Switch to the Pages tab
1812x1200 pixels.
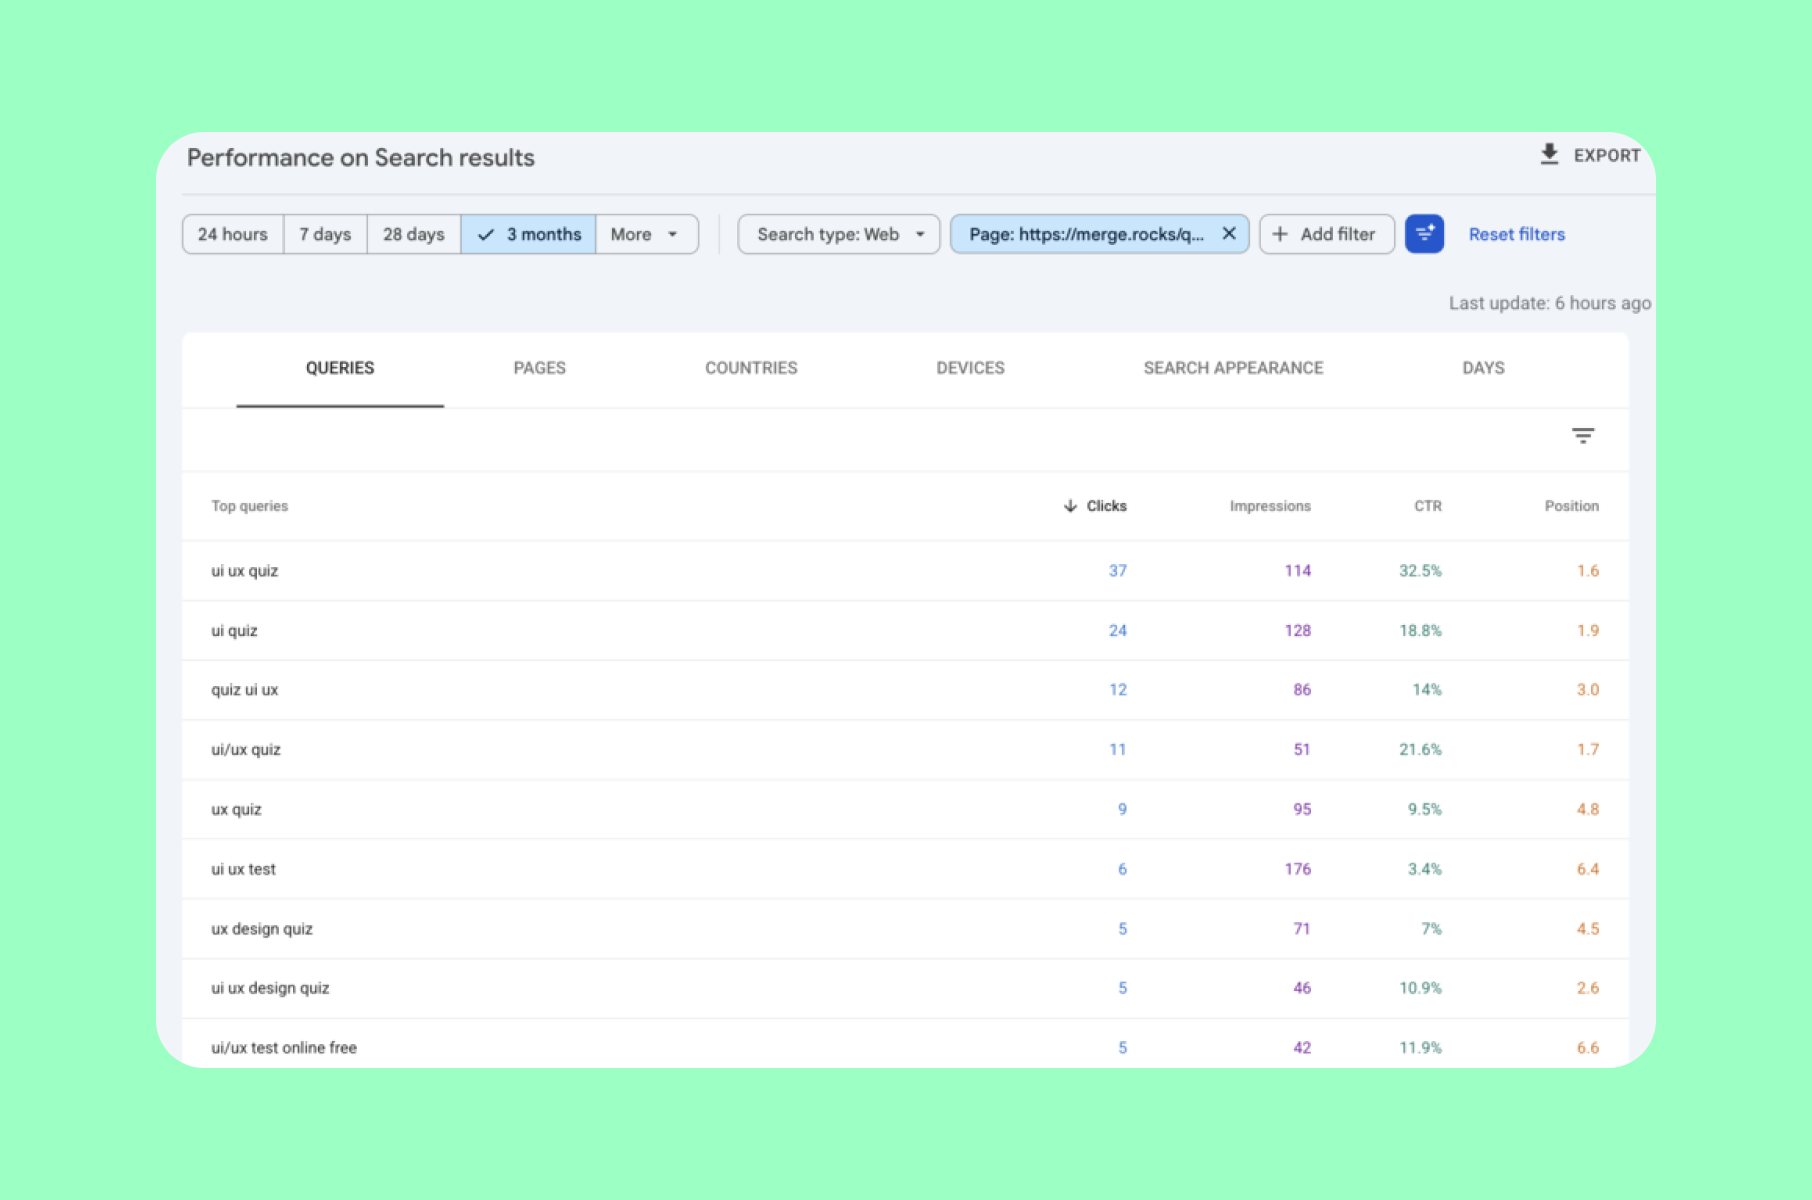pyautogui.click(x=540, y=368)
